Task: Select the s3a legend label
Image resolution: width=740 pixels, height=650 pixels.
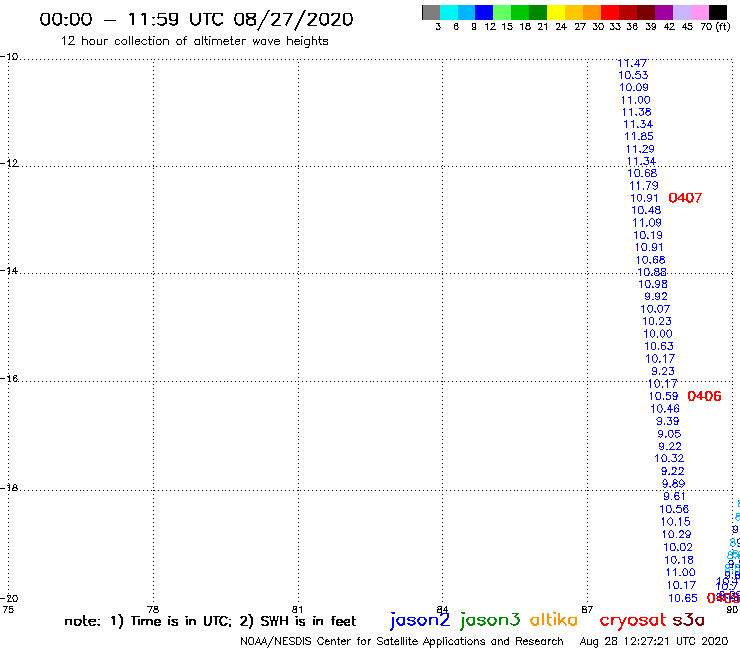Action: click(x=689, y=620)
